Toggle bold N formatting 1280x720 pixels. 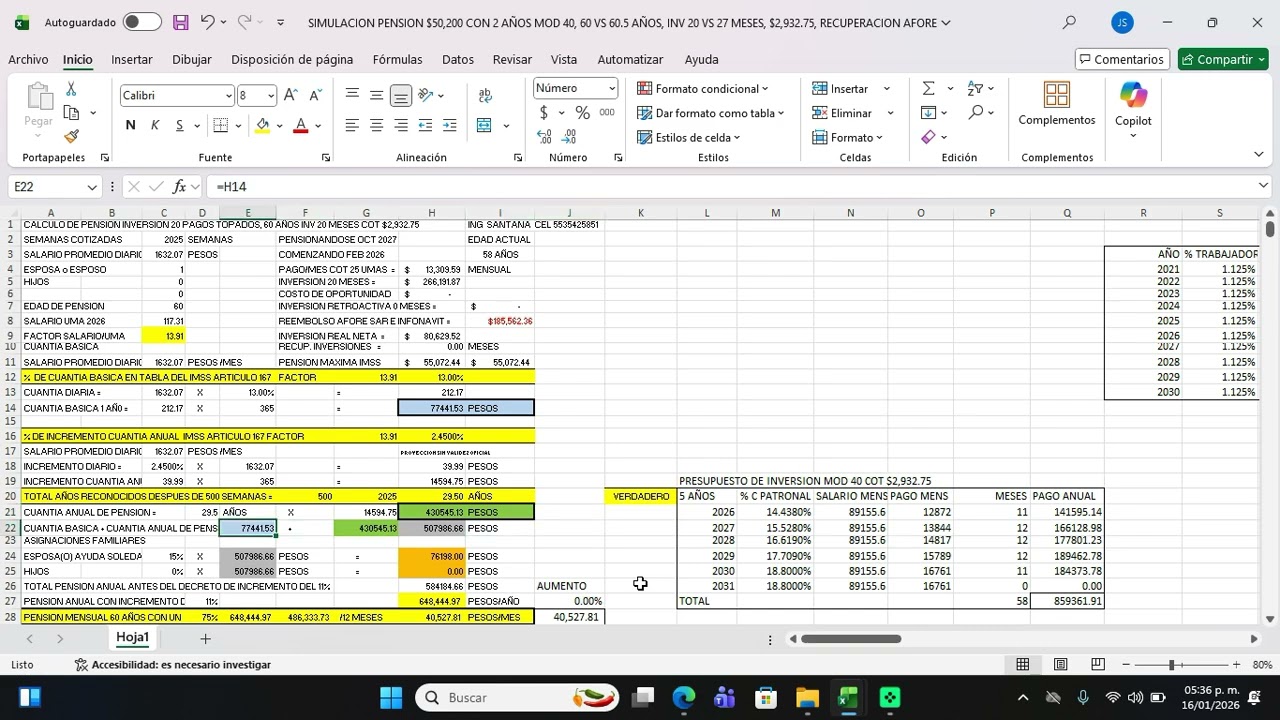[x=130, y=125]
